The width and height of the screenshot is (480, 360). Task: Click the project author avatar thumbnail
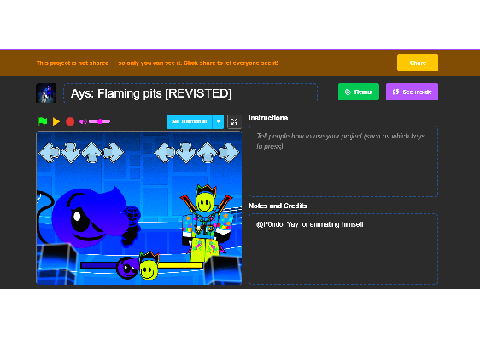[46, 93]
